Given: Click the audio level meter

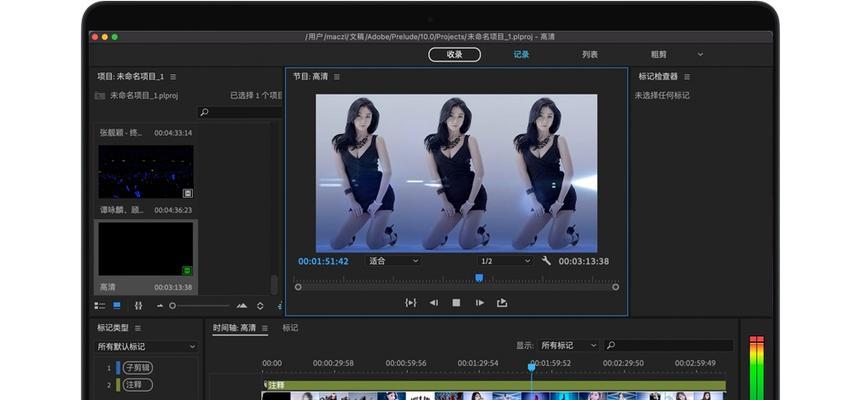Looking at the screenshot, I should 757,368.
